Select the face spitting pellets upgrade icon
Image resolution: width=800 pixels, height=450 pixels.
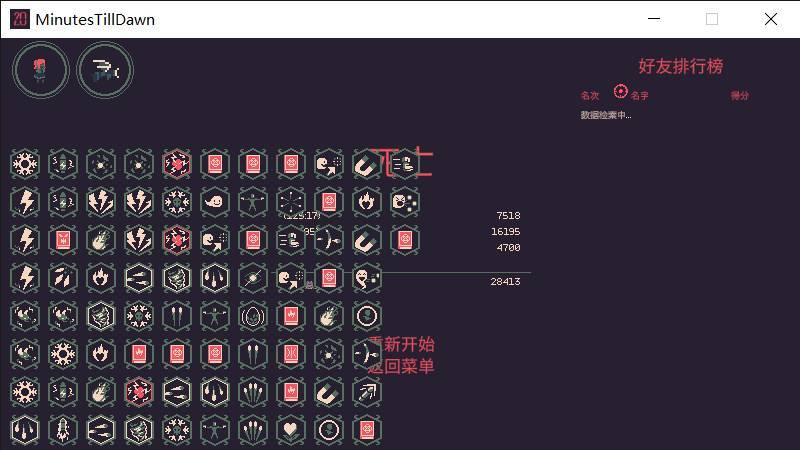point(405,202)
